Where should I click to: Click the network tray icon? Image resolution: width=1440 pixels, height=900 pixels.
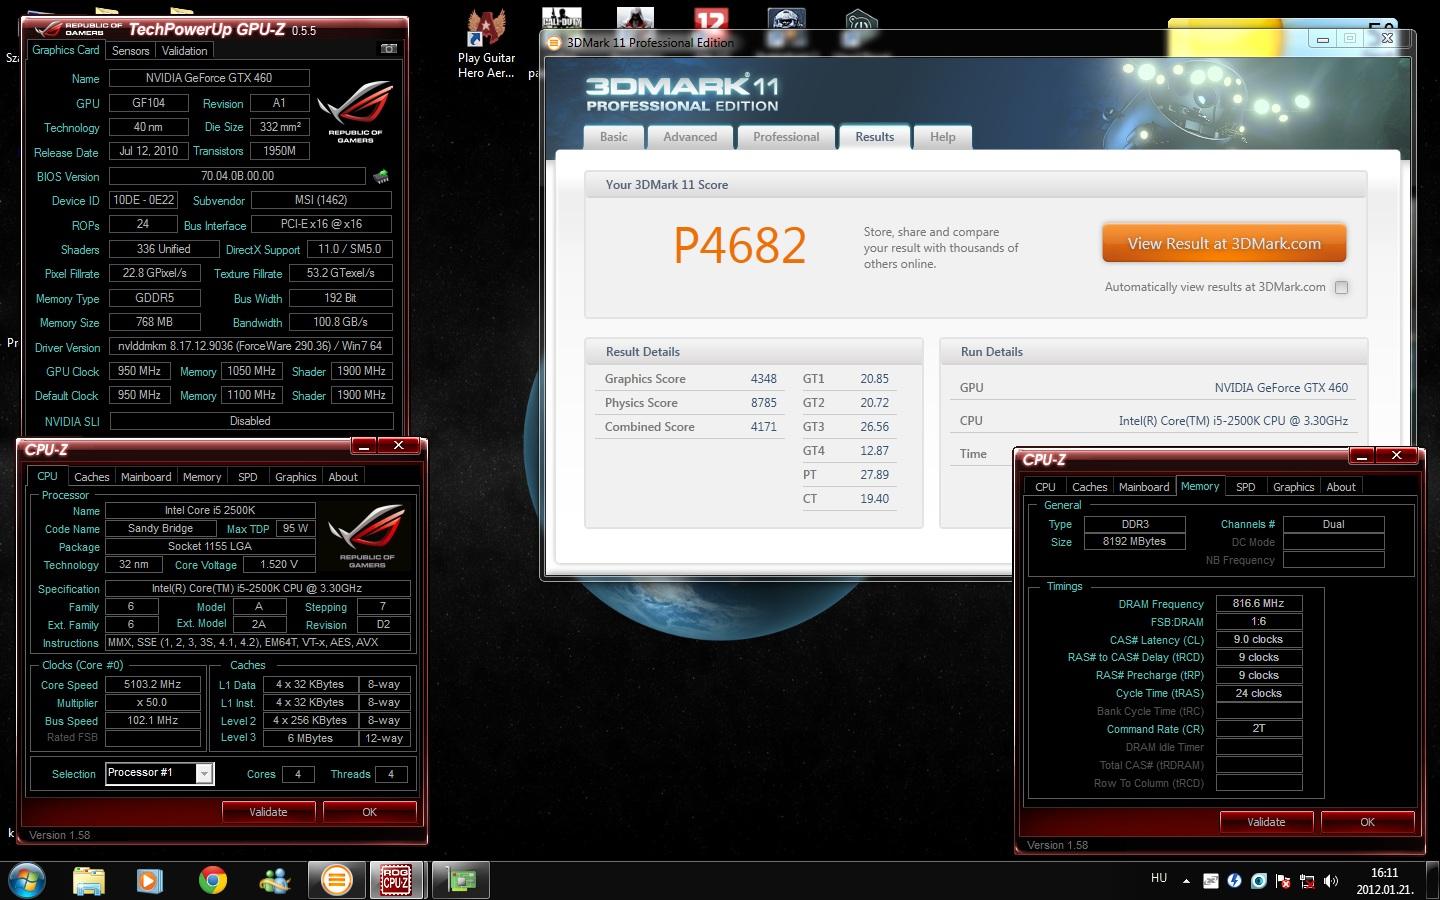tap(1307, 881)
